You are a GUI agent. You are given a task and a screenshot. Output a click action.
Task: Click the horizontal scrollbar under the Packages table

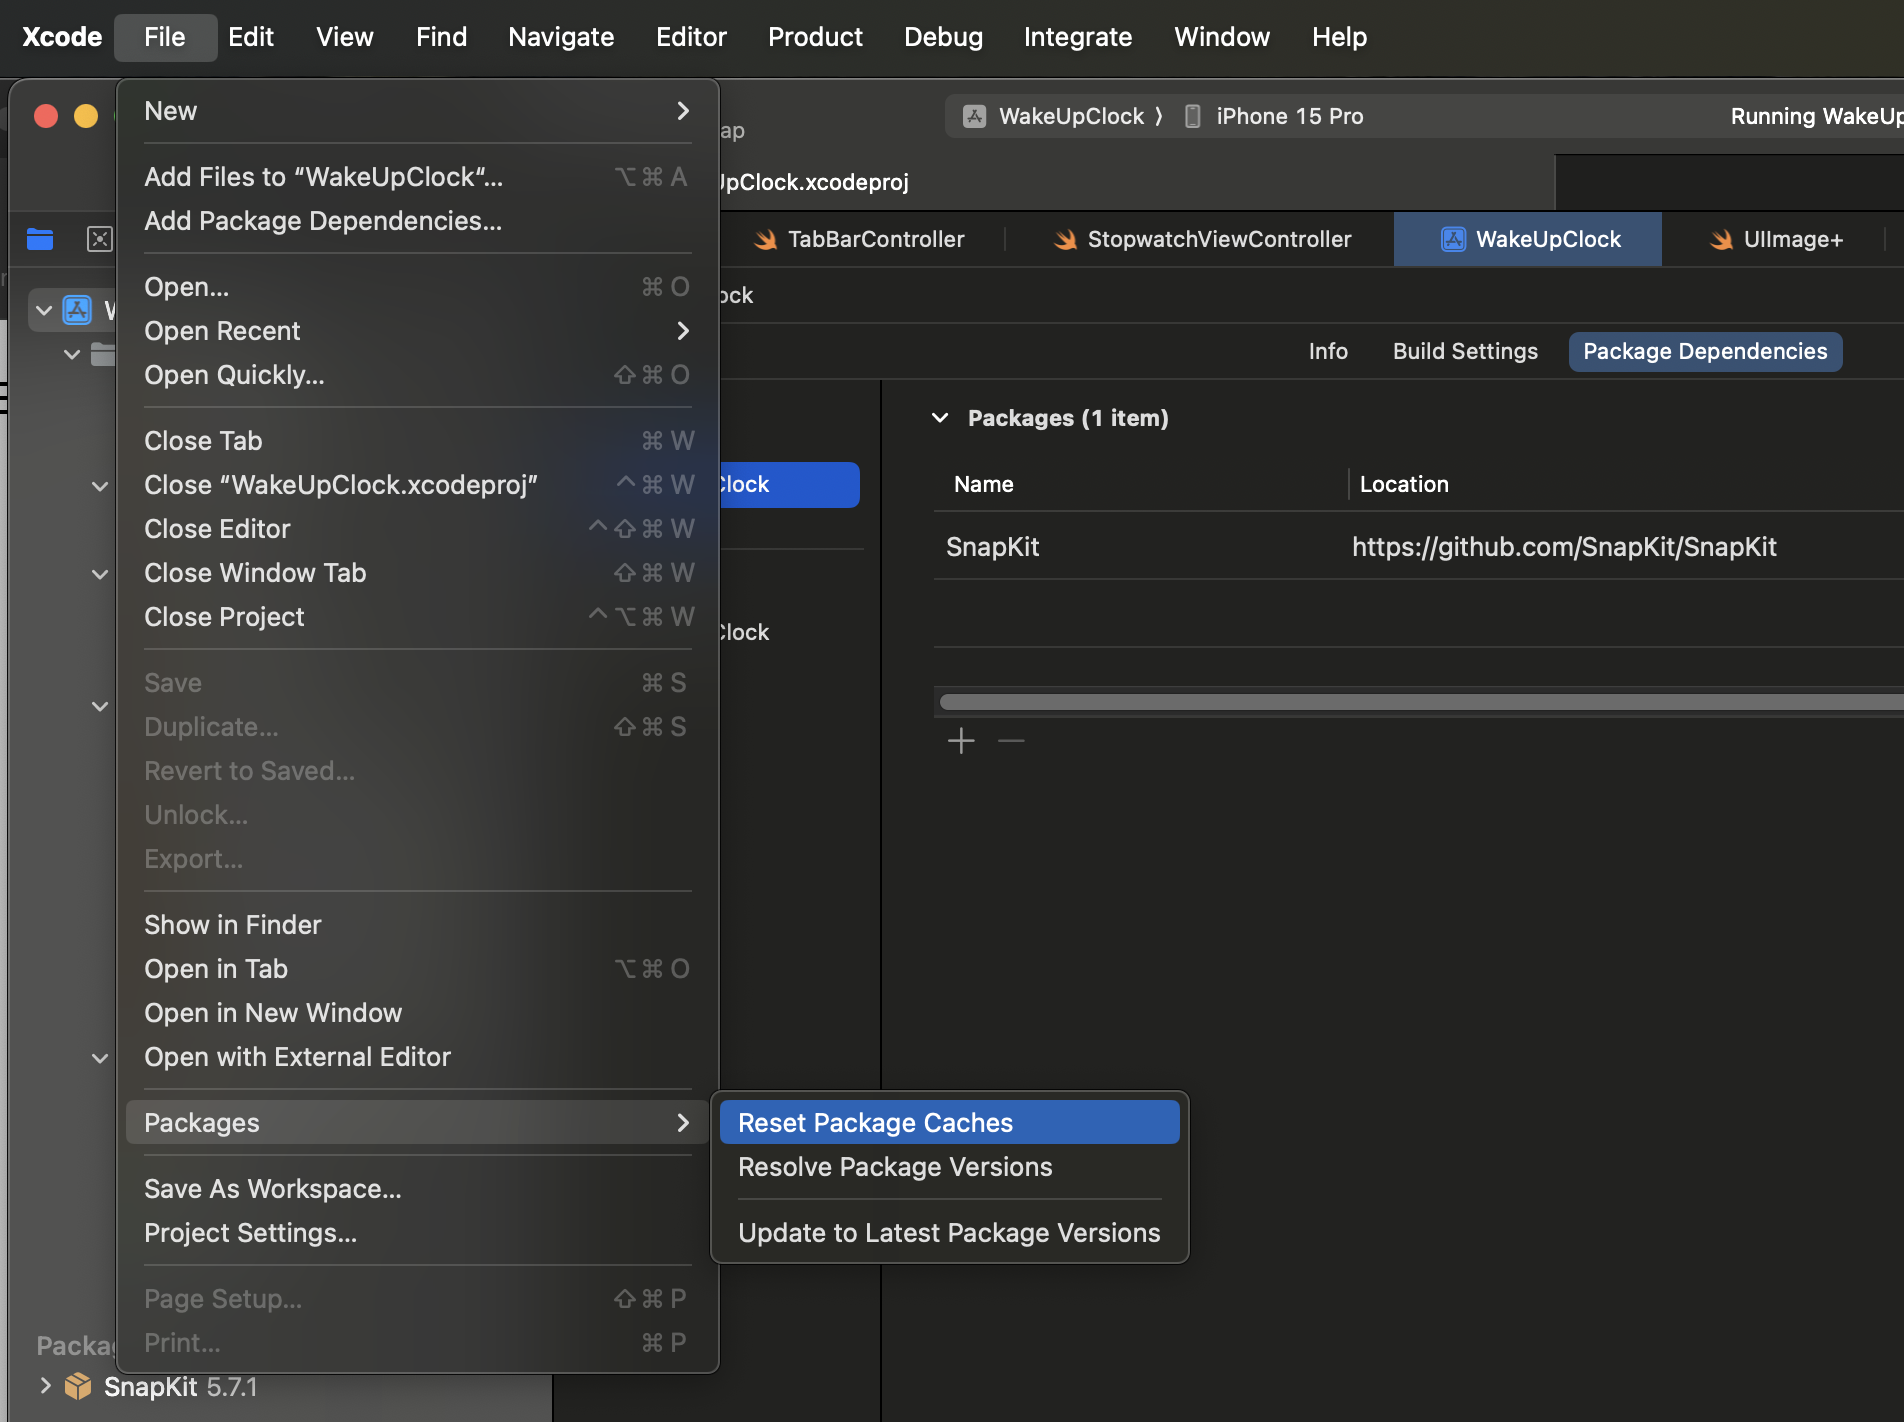(1421, 702)
